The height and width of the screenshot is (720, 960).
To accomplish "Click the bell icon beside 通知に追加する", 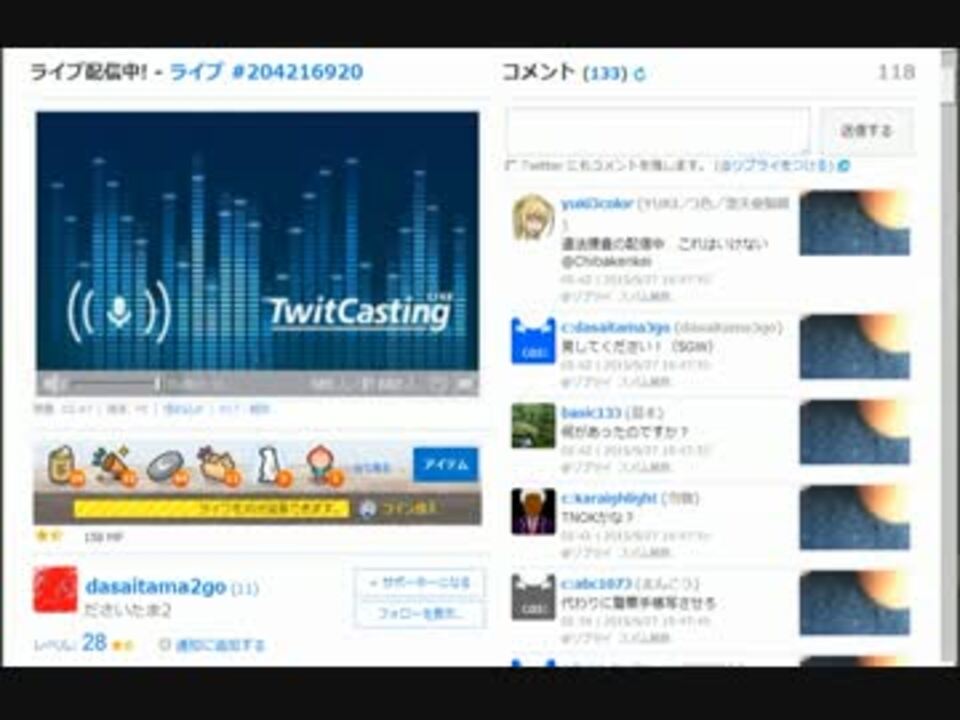I will point(164,645).
